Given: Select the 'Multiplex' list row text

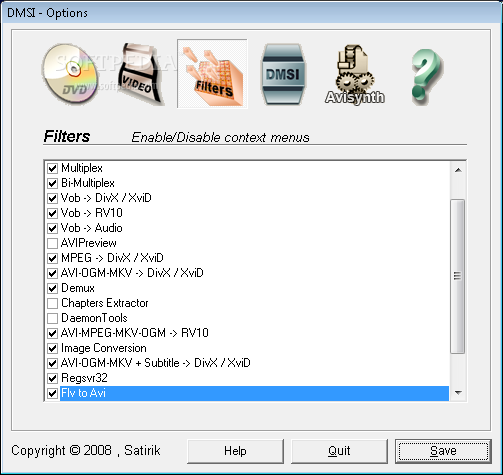Looking at the screenshot, I should [x=82, y=168].
